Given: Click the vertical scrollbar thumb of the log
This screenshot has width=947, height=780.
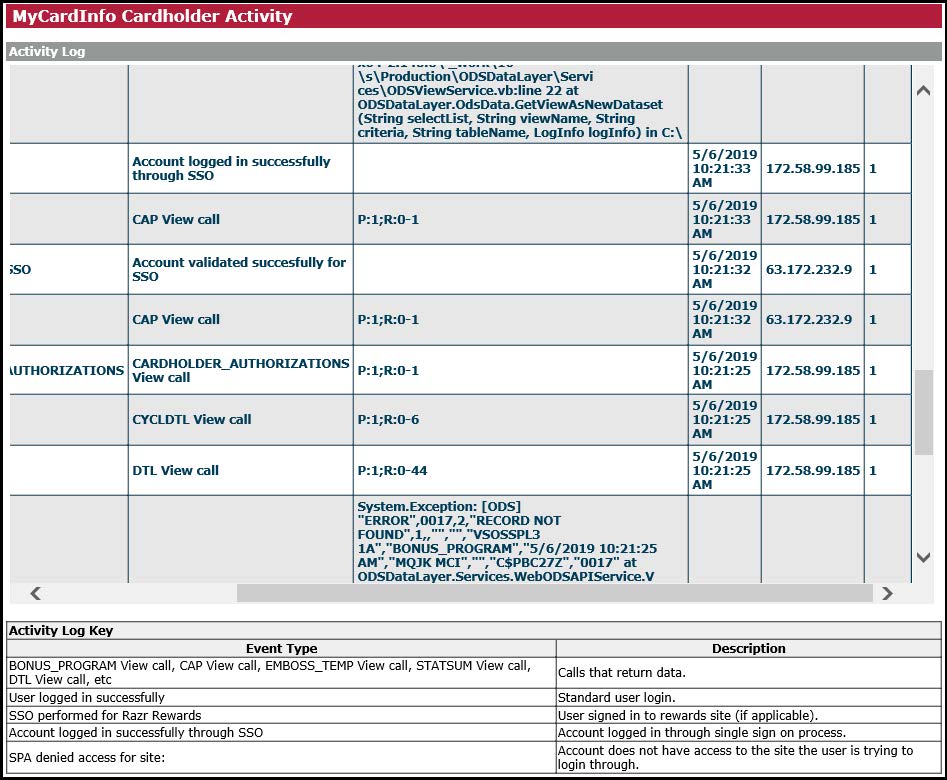Looking at the screenshot, I should [923, 412].
